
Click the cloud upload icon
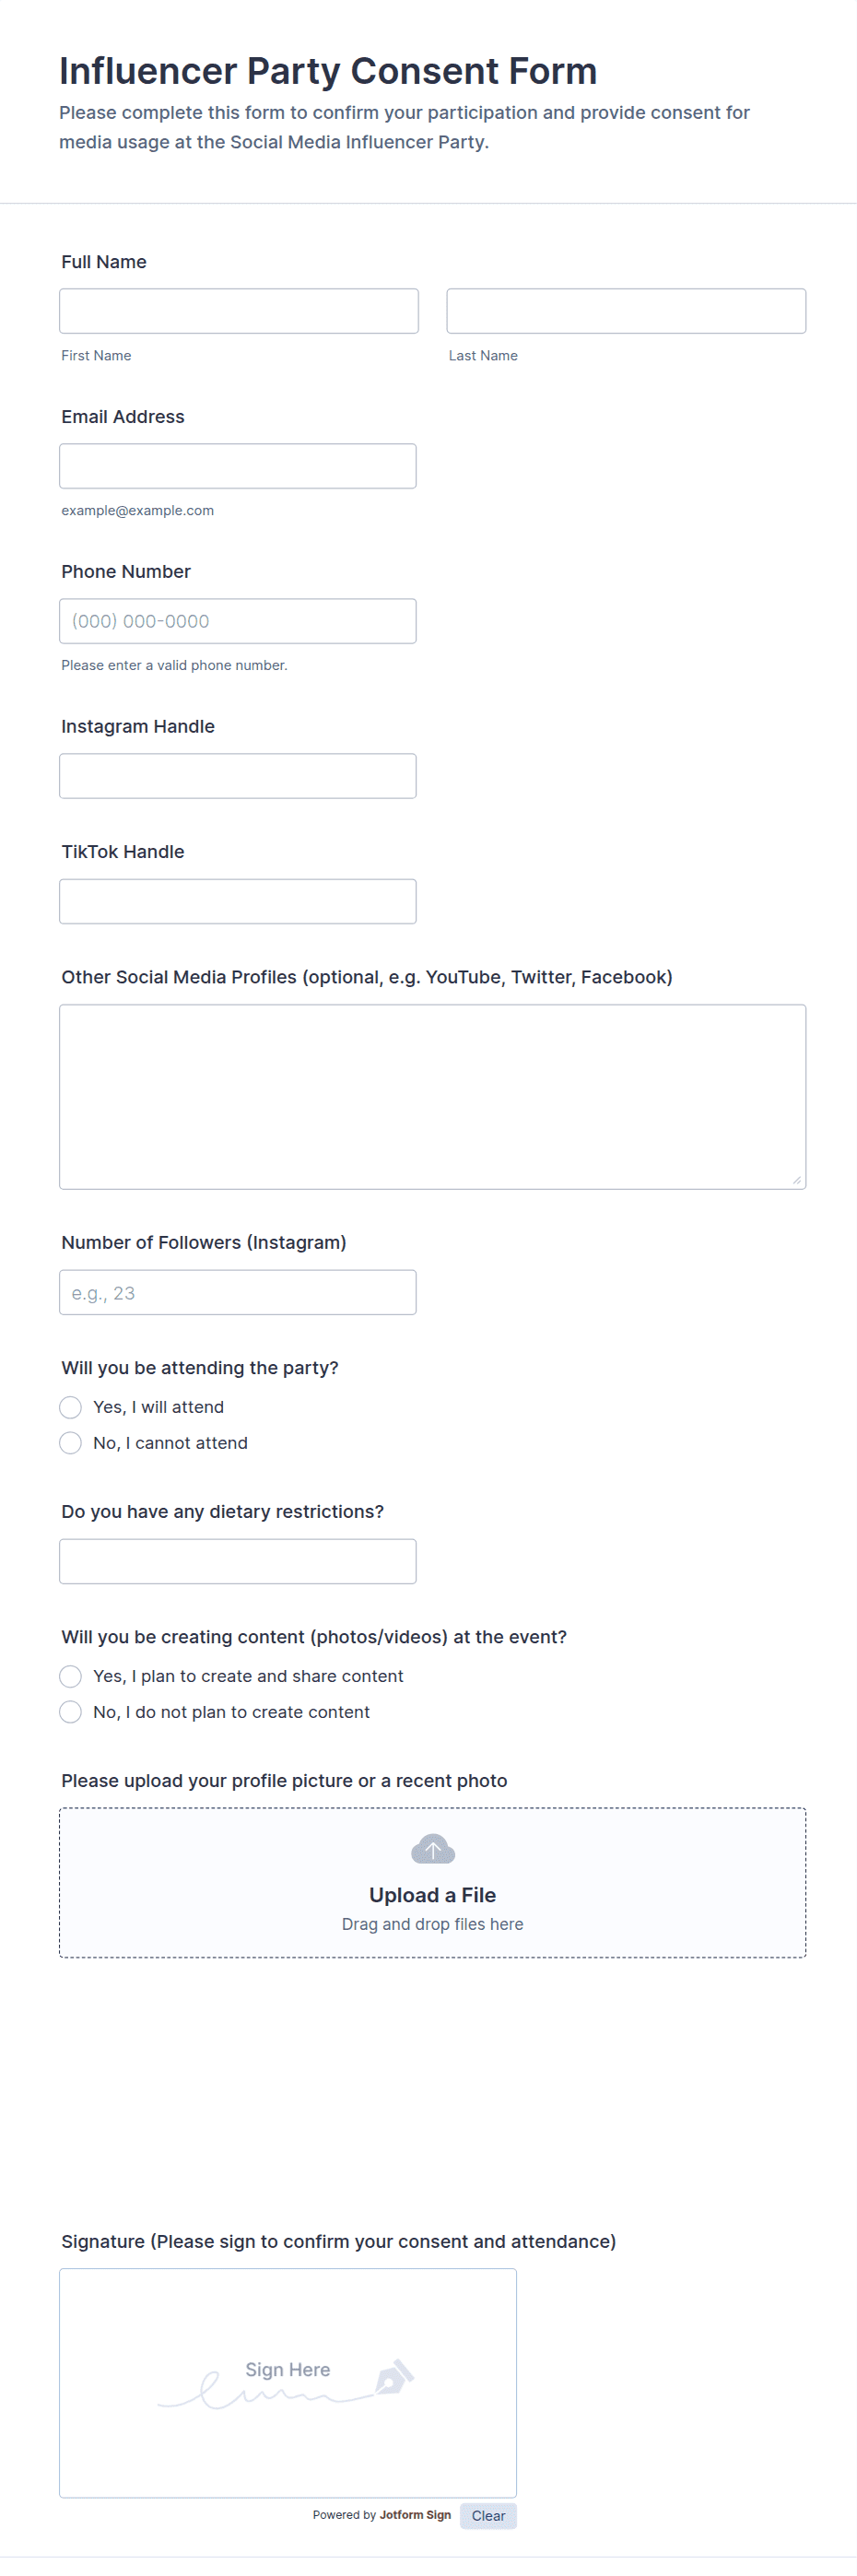(x=432, y=1849)
